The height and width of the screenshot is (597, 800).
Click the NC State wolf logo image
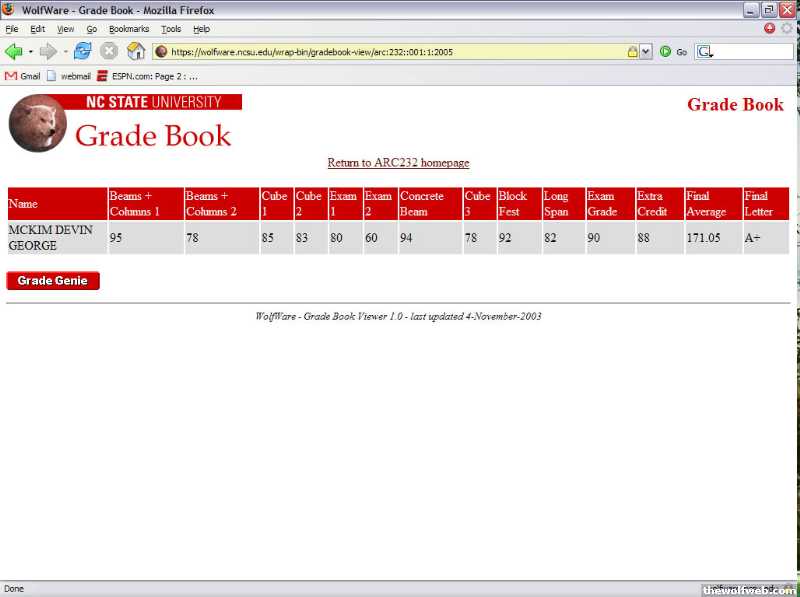(x=38, y=124)
